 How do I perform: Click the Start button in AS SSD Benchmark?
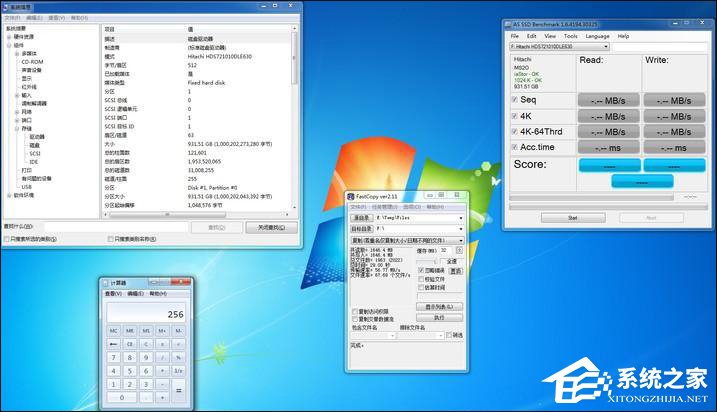(573, 218)
